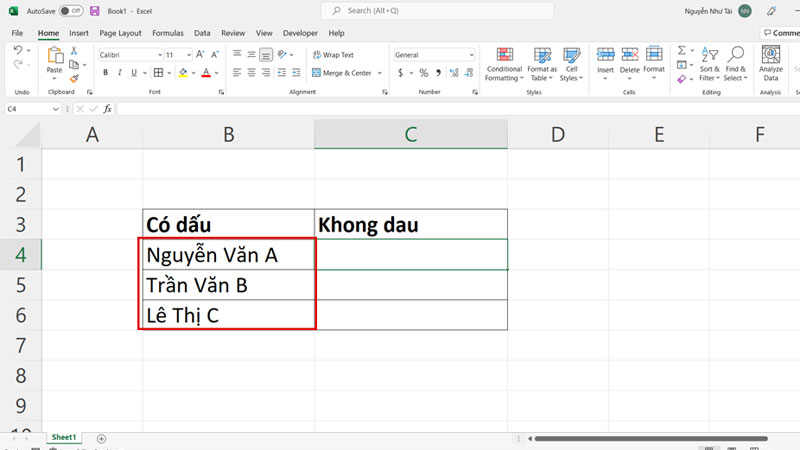Click the Clear eraser icon

[x=682, y=79]
